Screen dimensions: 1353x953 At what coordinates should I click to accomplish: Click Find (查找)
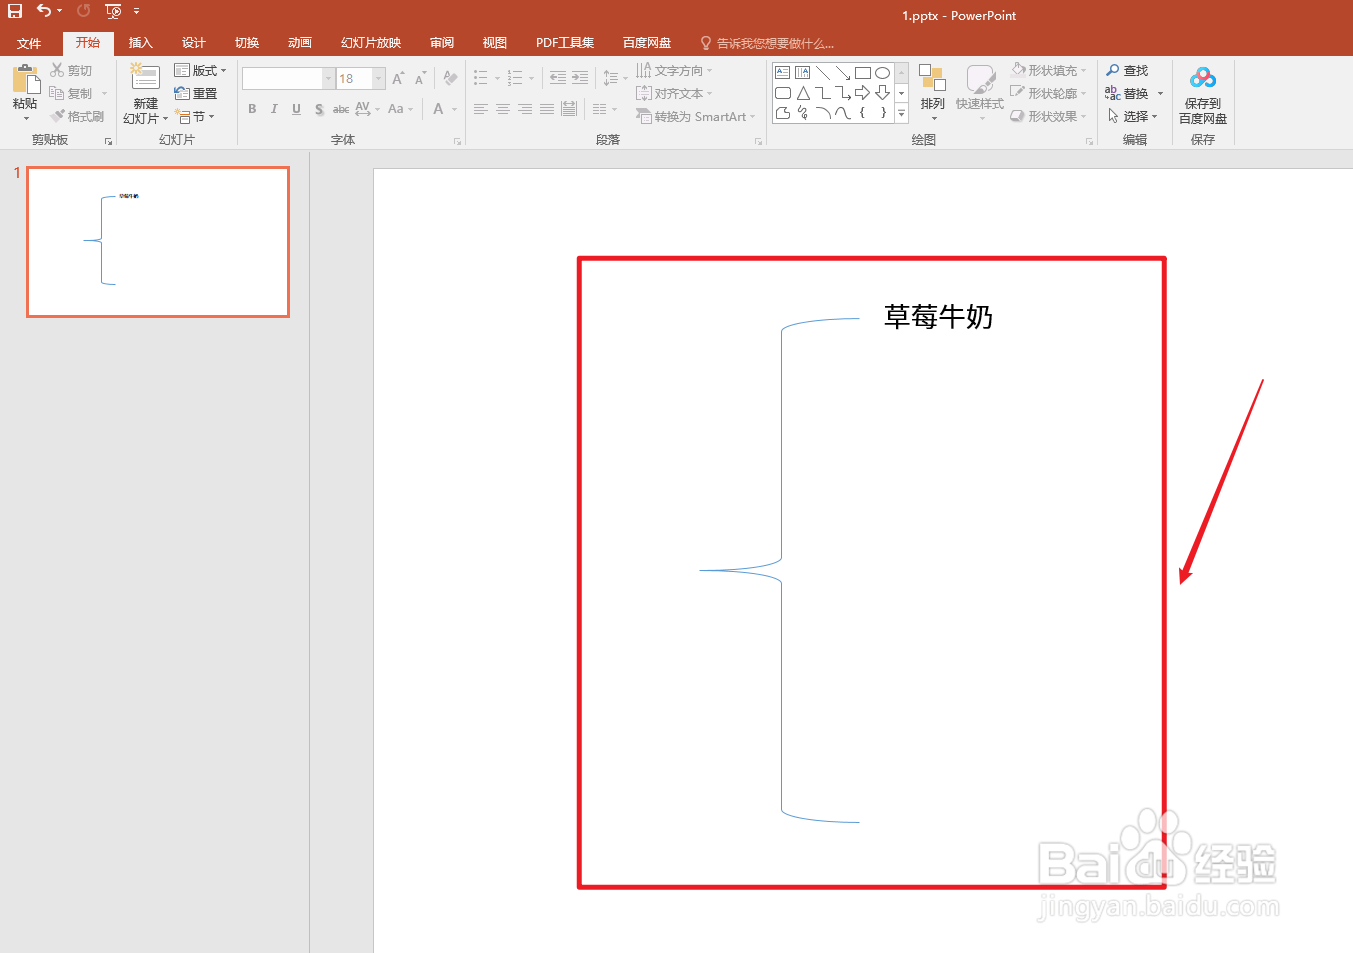click(x=1127, y=70)
